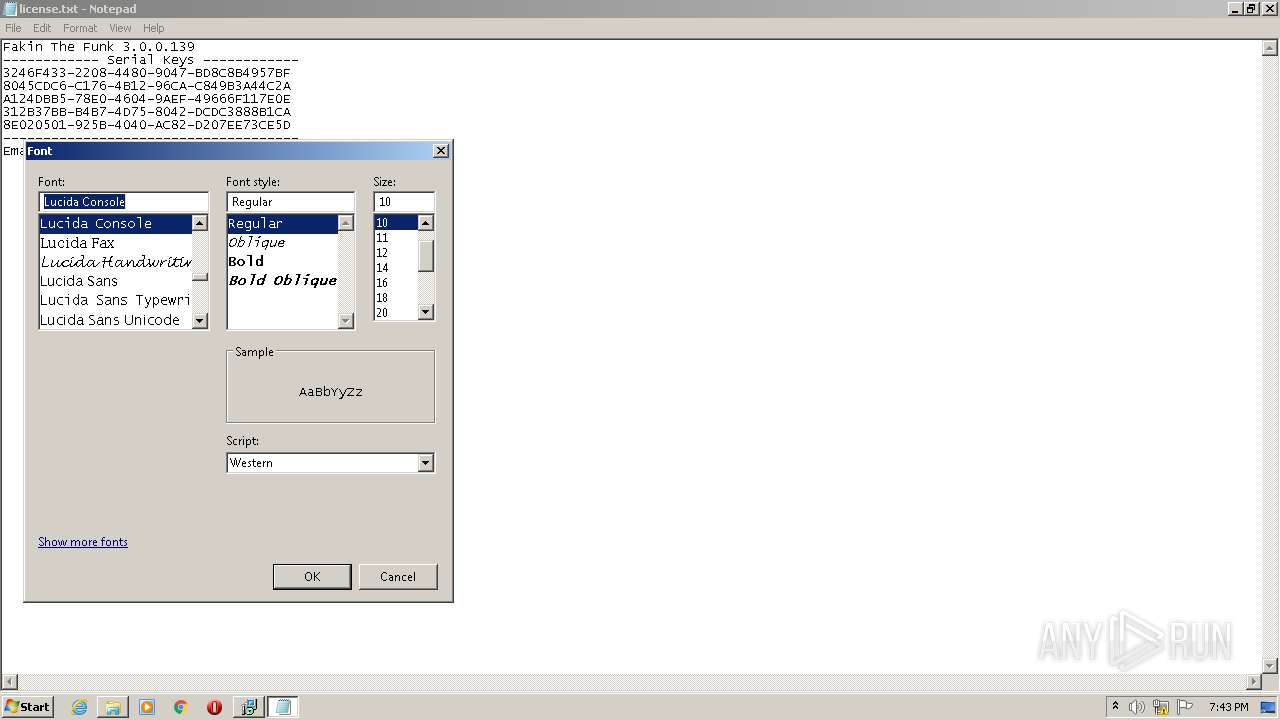Open Internet Explorer from the taskbar
This screenshot has height=720, width=1280.
[79, 707]
